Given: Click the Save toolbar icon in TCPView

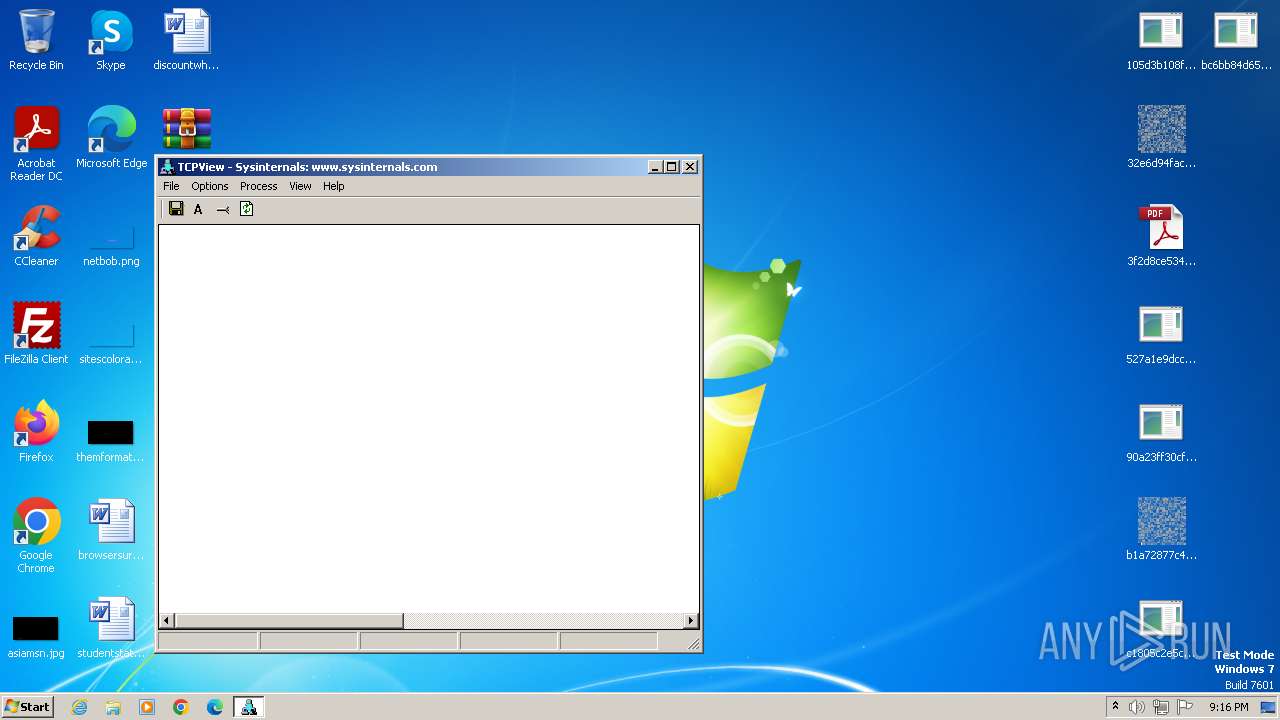Looking at the screenshot, I should point(176,209).
